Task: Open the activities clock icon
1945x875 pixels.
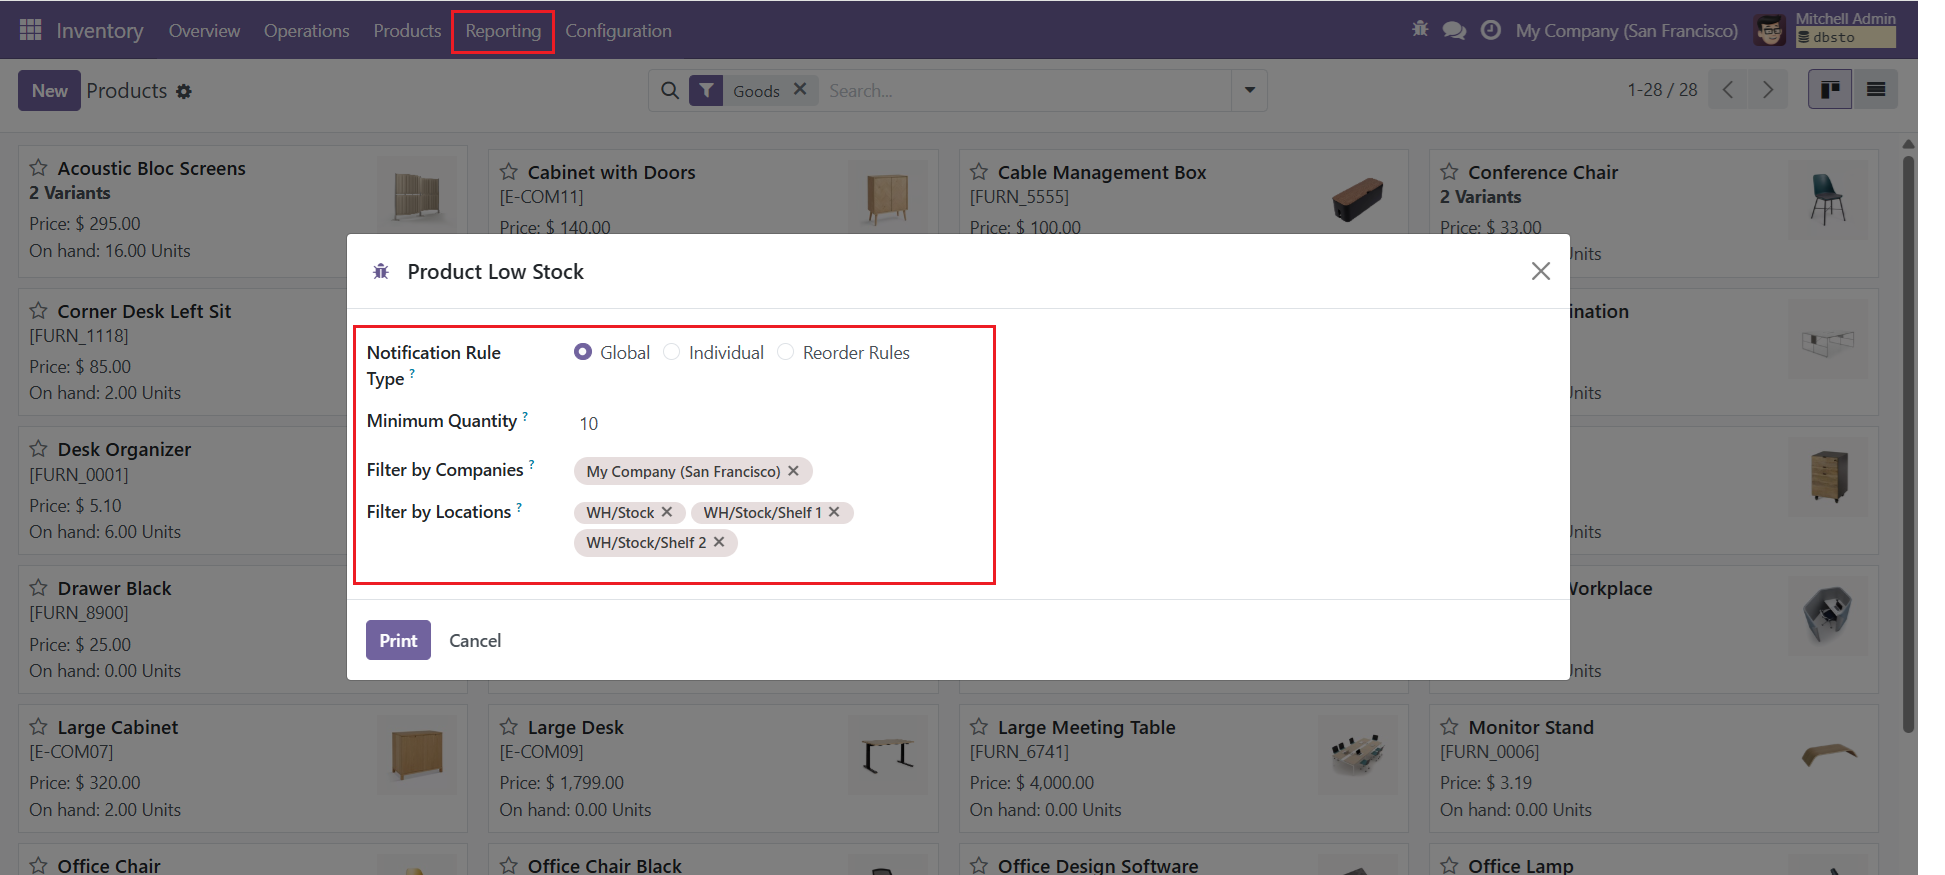Action: tap(1490, 30)
